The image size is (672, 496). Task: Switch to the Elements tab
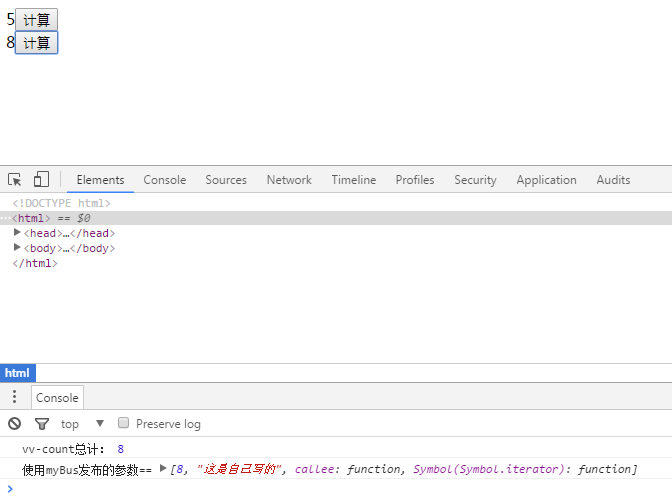100,180
